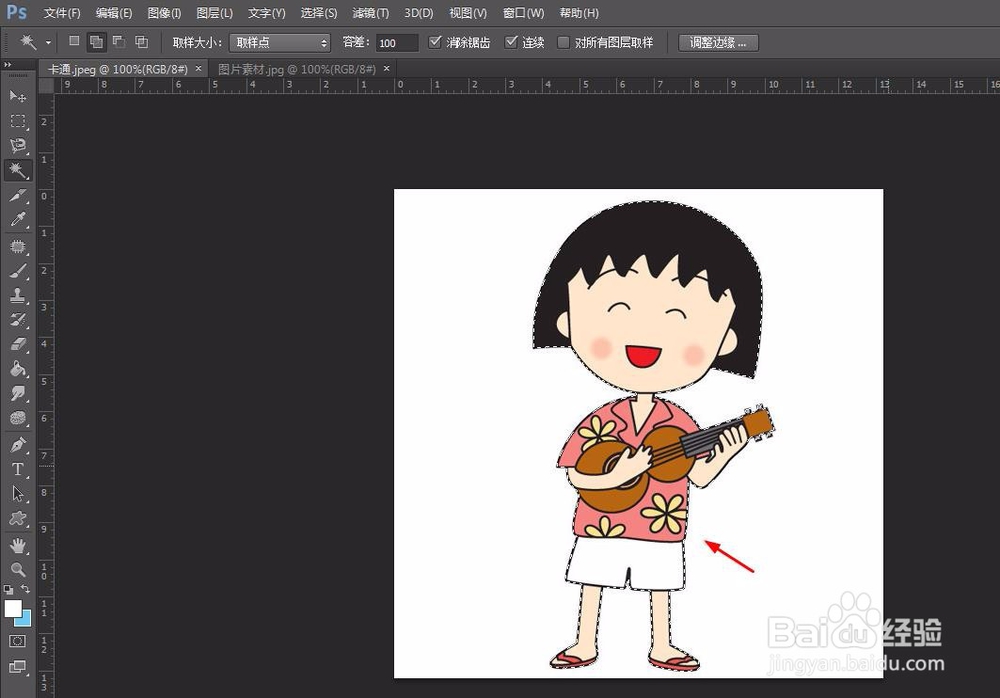Screen dimensions: 1000x698
Task: Reset default foreground and background colors
Action: pos(8,590)
